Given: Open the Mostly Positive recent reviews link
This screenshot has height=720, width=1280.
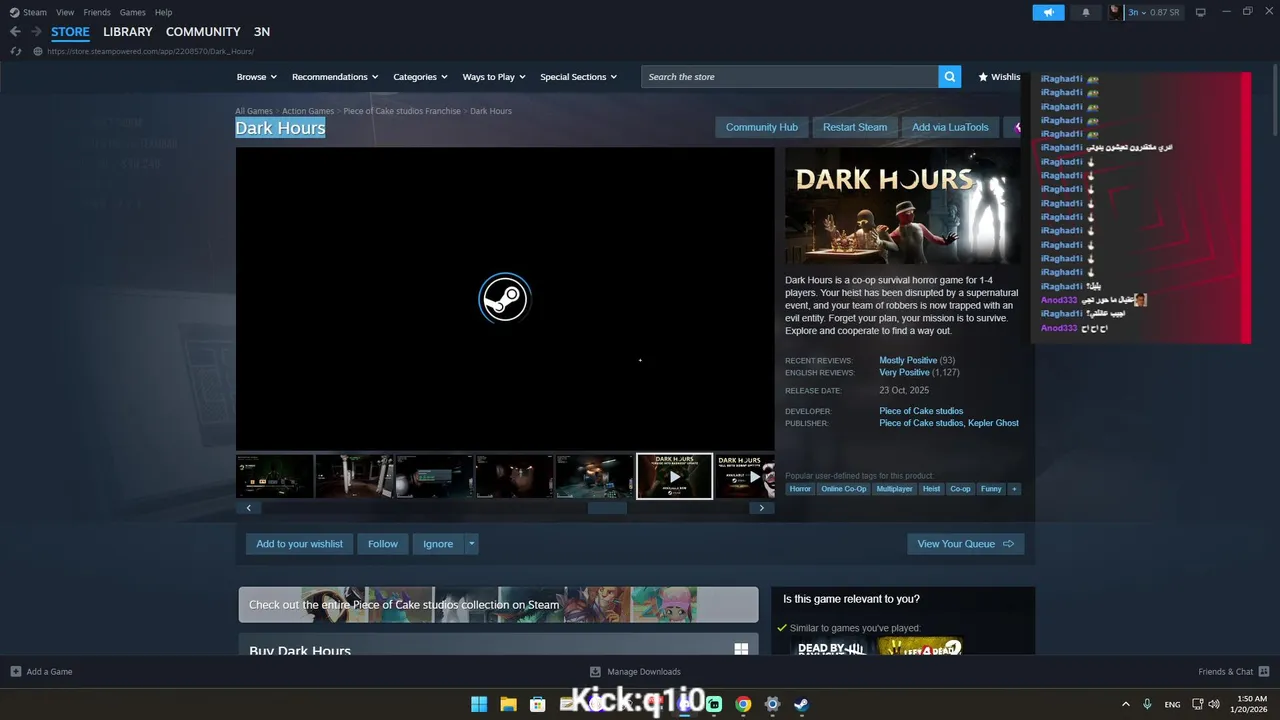Looking at the screenshot, I should click(908, 360).
